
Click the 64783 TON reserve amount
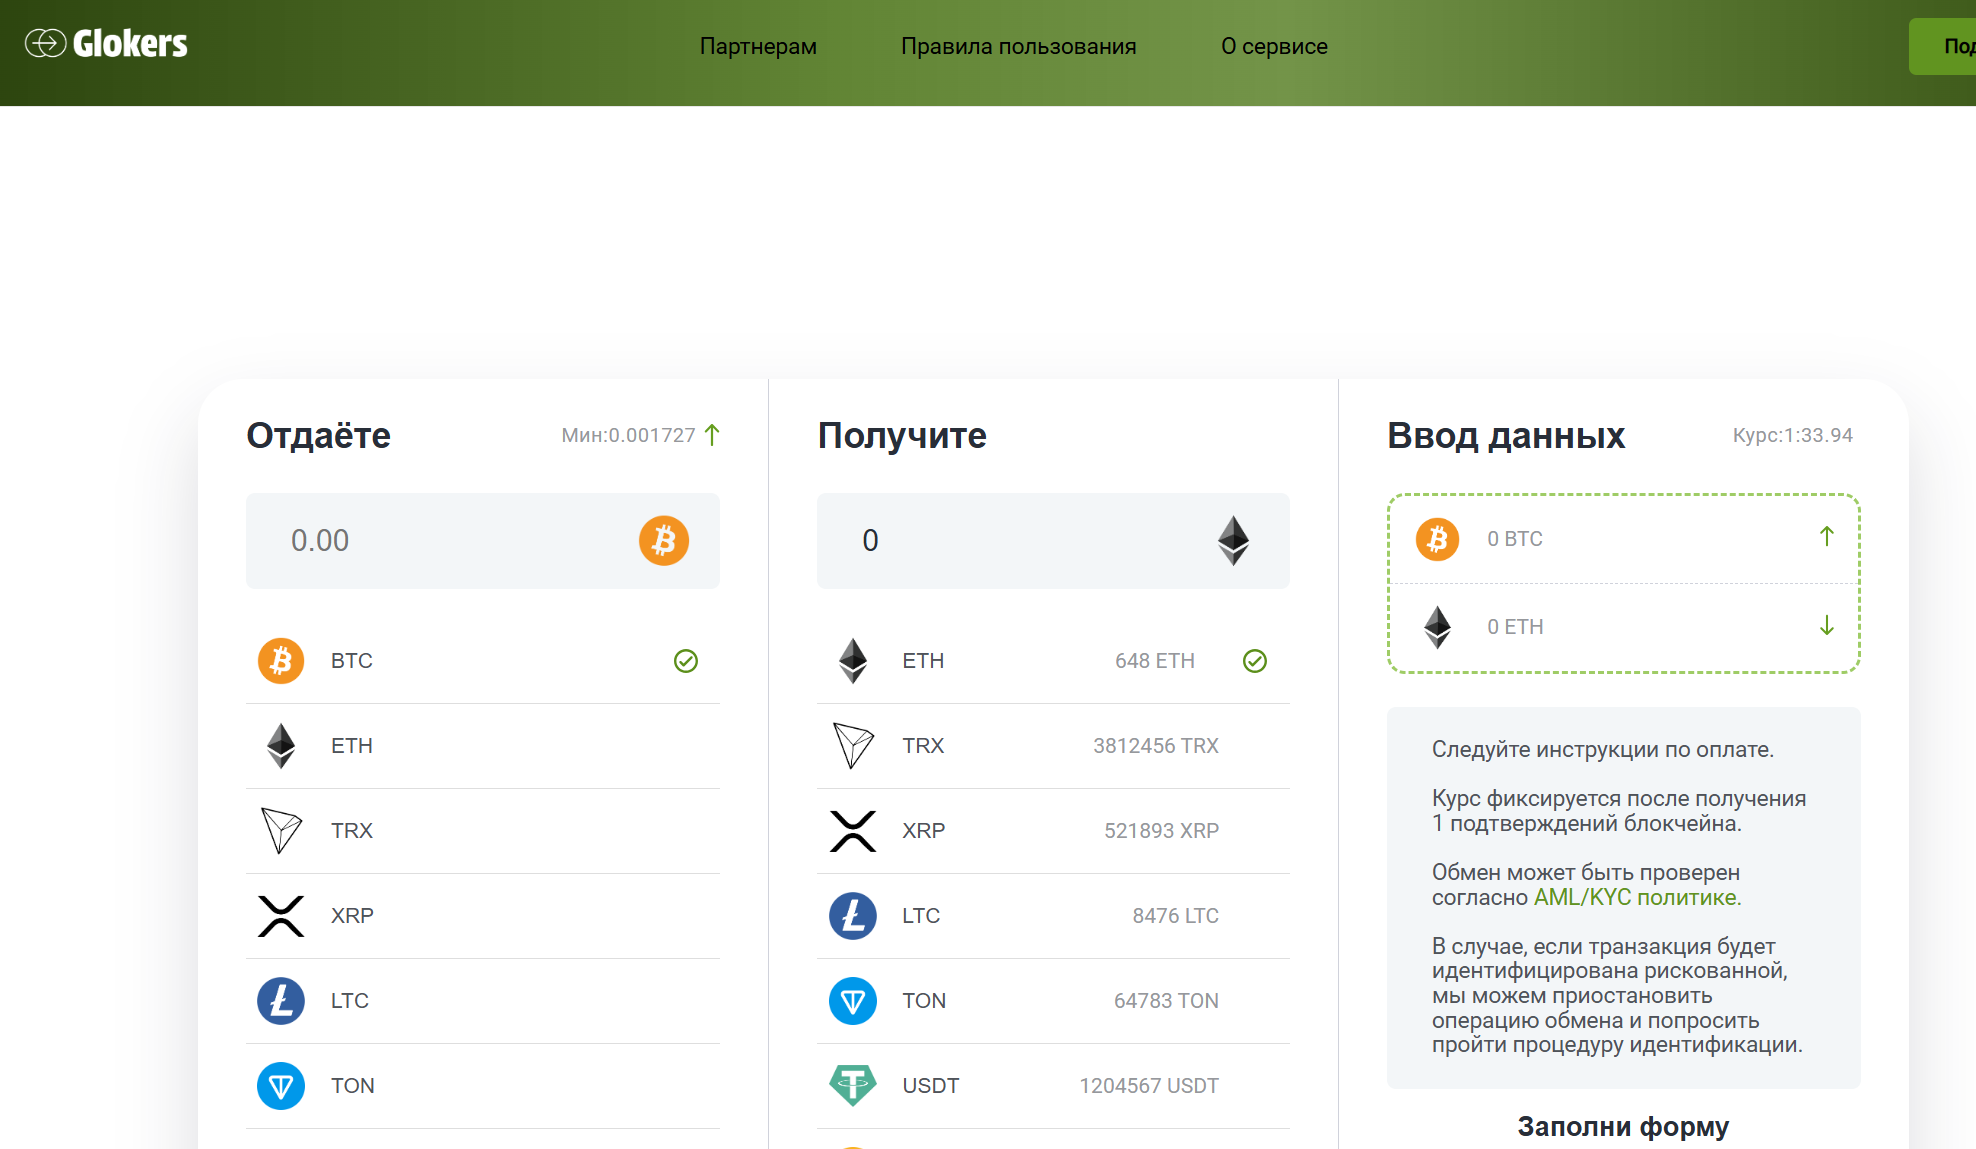point(1167,1001)
